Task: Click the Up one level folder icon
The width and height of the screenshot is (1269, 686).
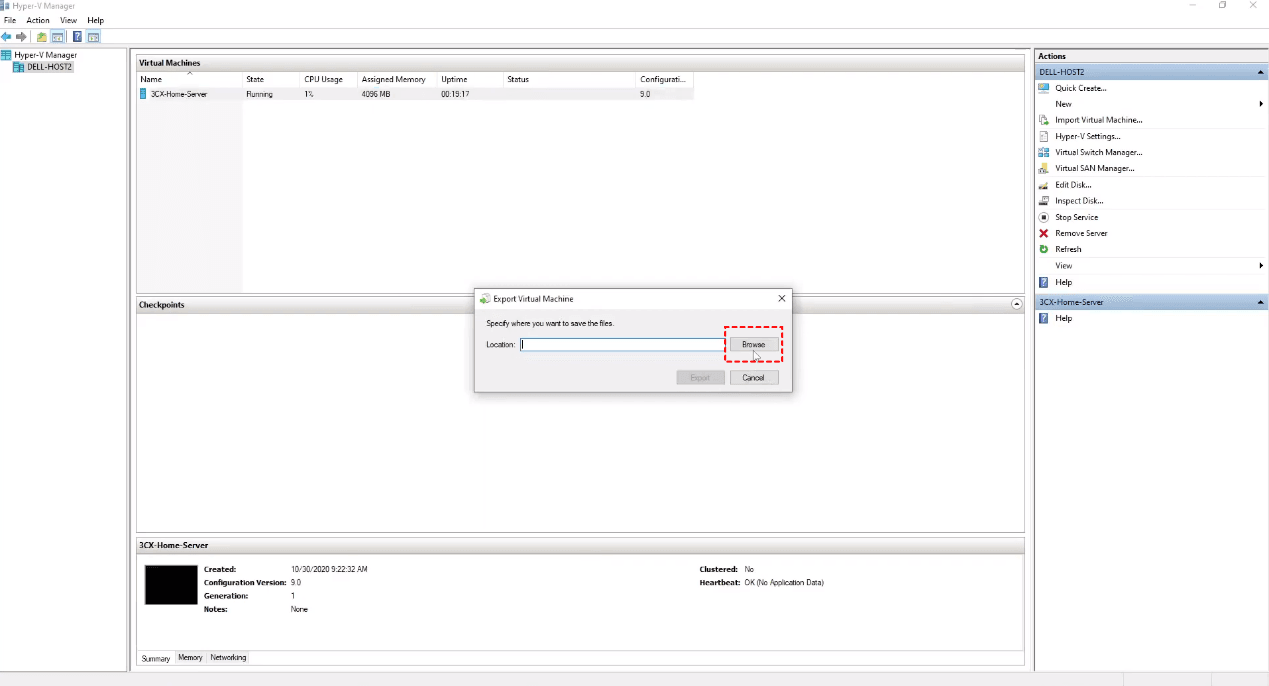Action: 42,37
